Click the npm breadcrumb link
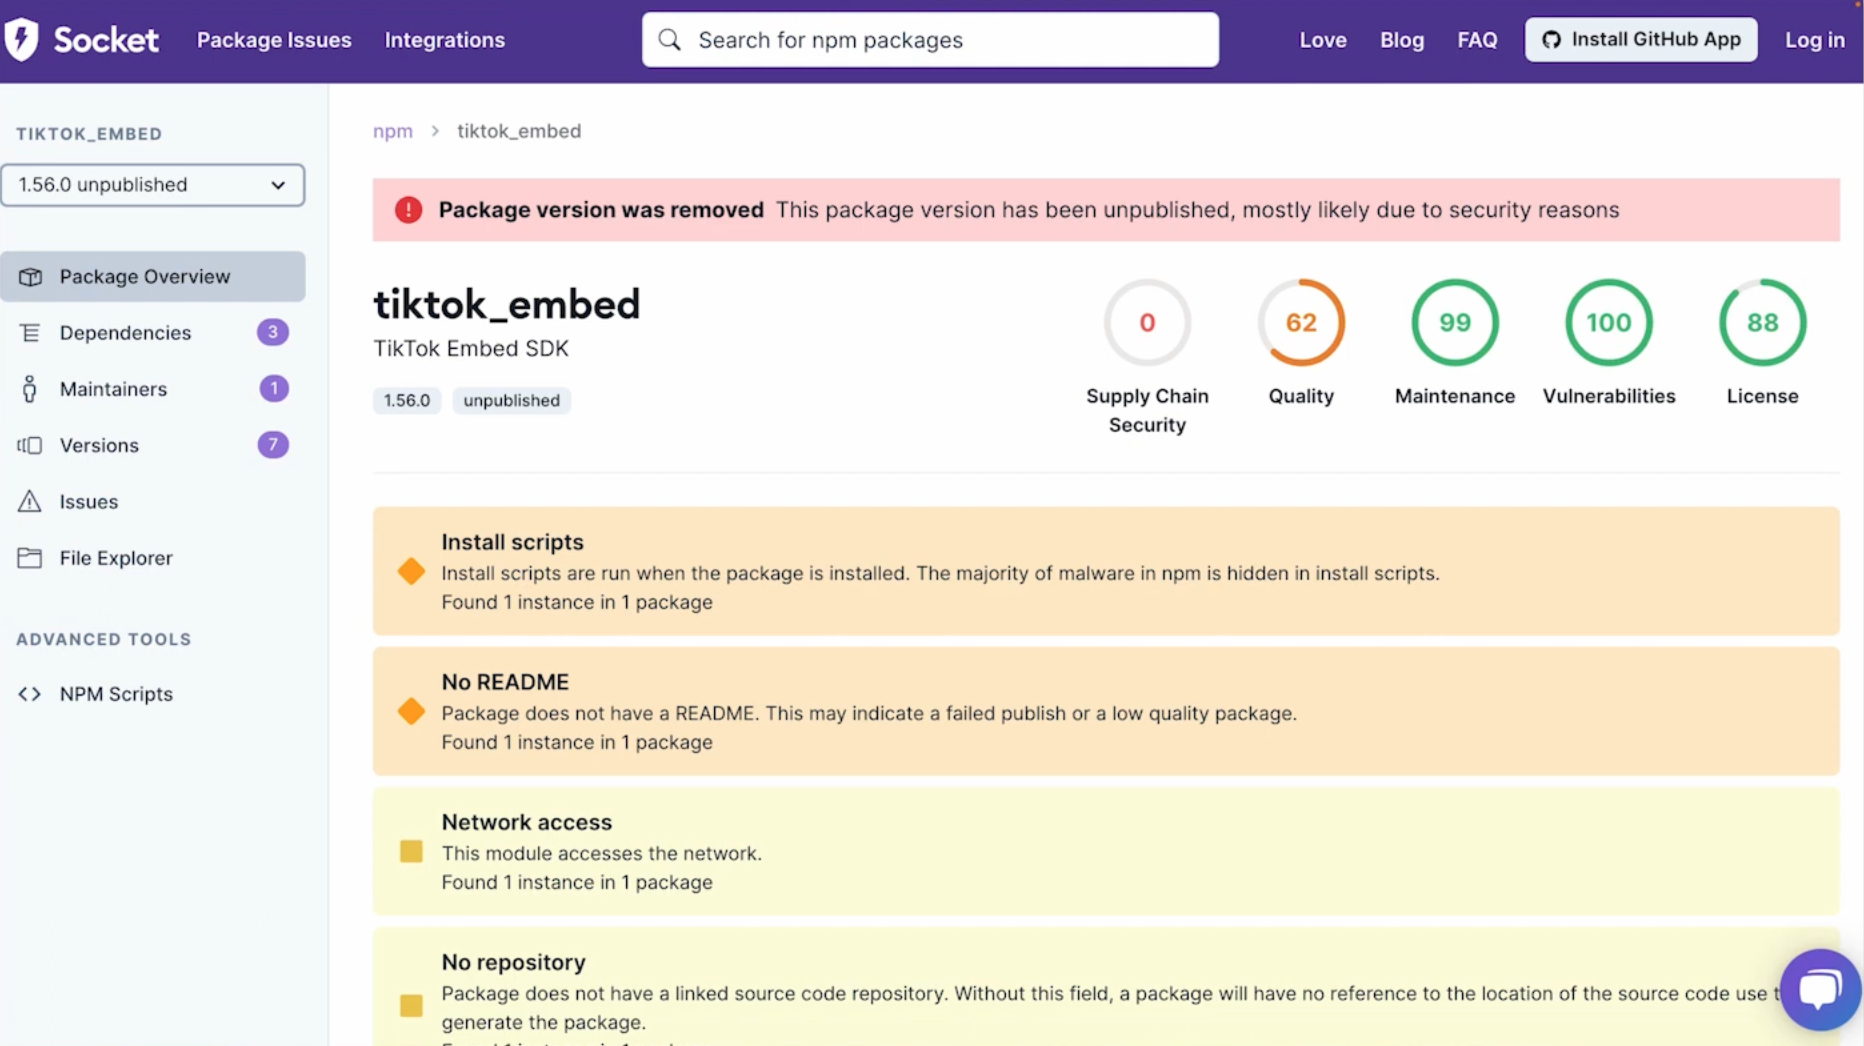The width and height of the screenshot is (1864, 1046). point(393,131)
